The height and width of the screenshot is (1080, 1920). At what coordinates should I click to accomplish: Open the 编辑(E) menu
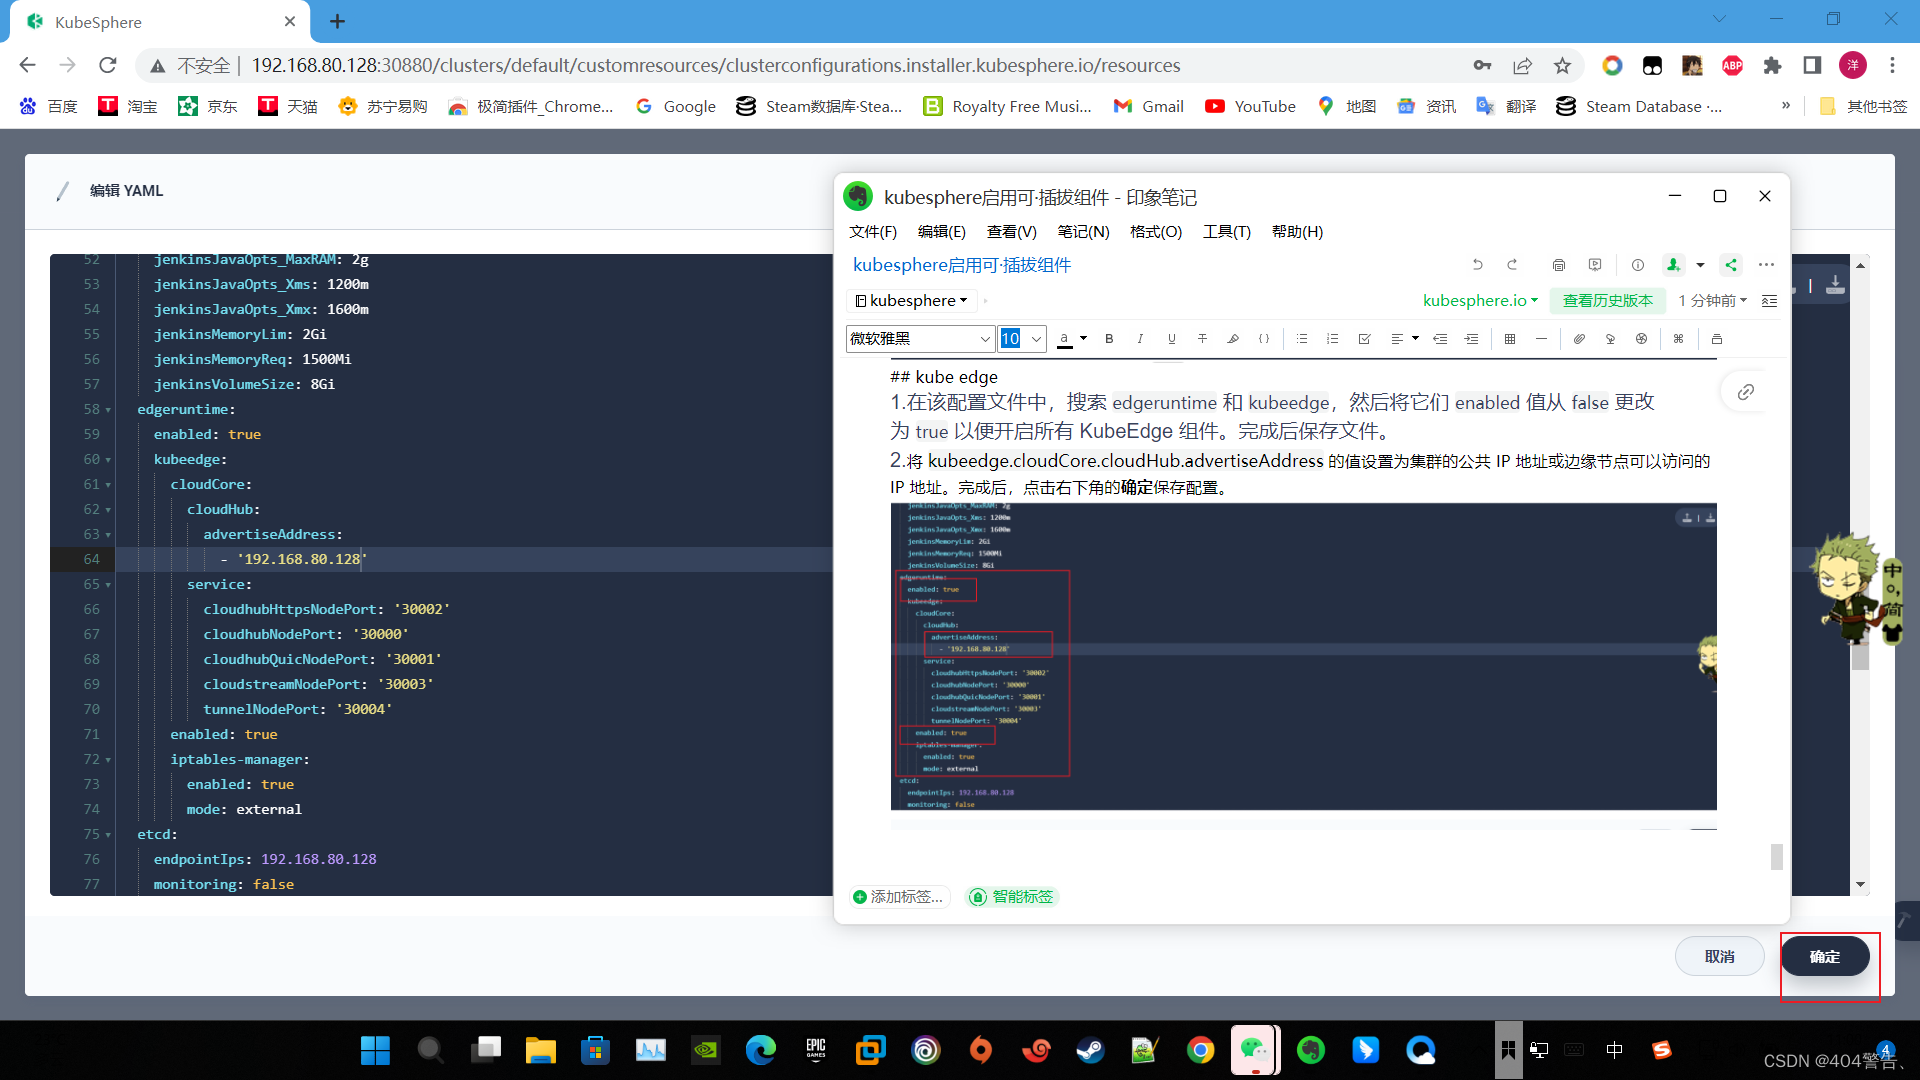coord(942,232)
